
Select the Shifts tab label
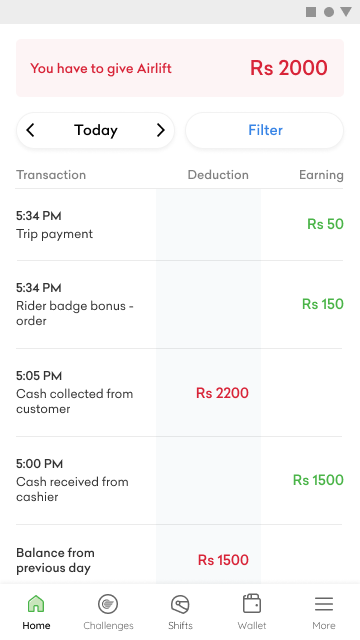tap(180, 625)
